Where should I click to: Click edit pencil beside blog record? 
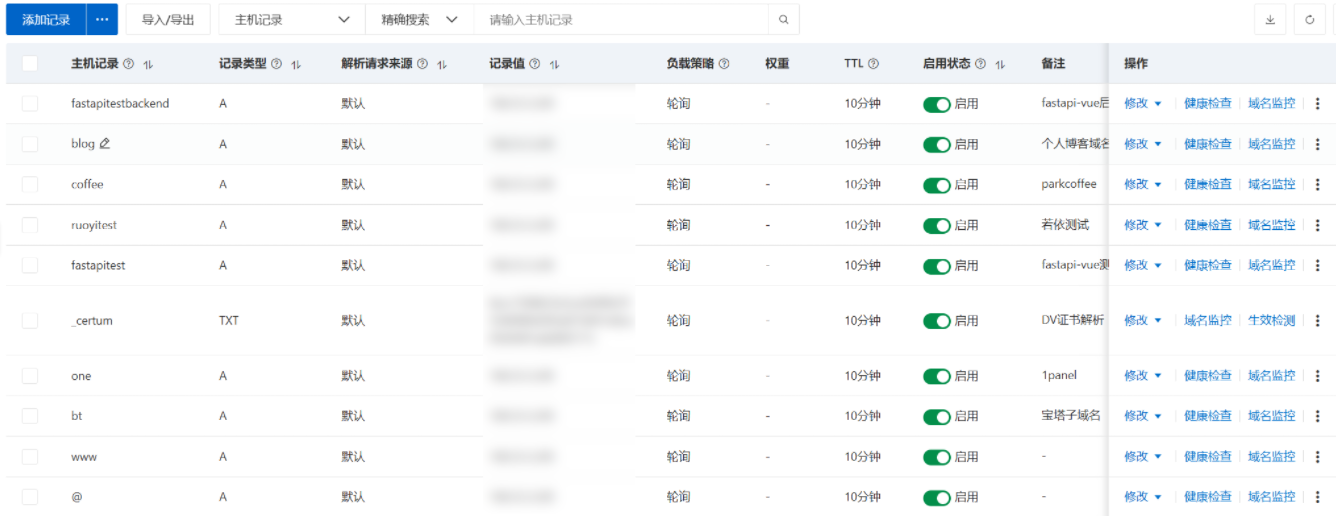[x=105, y=144]
